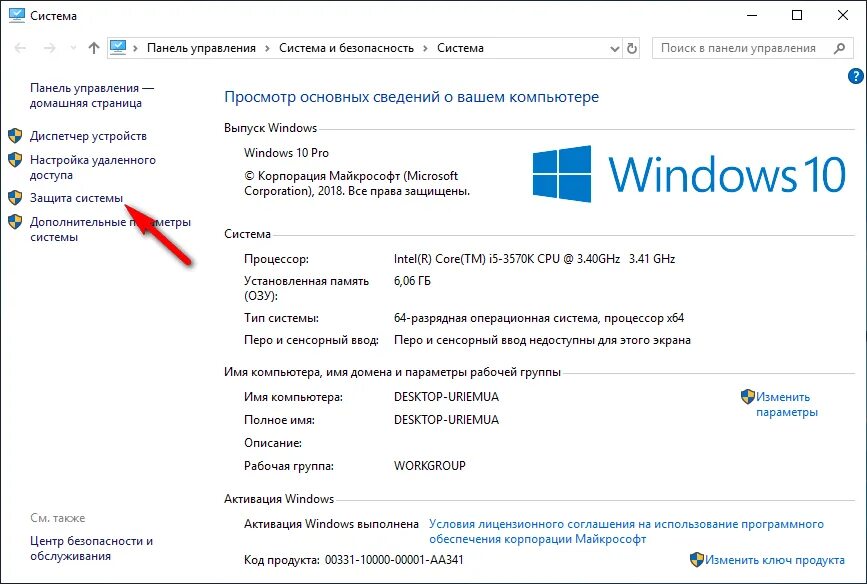
Task: Click the pen and touch unavailable value
Action: 542,340
